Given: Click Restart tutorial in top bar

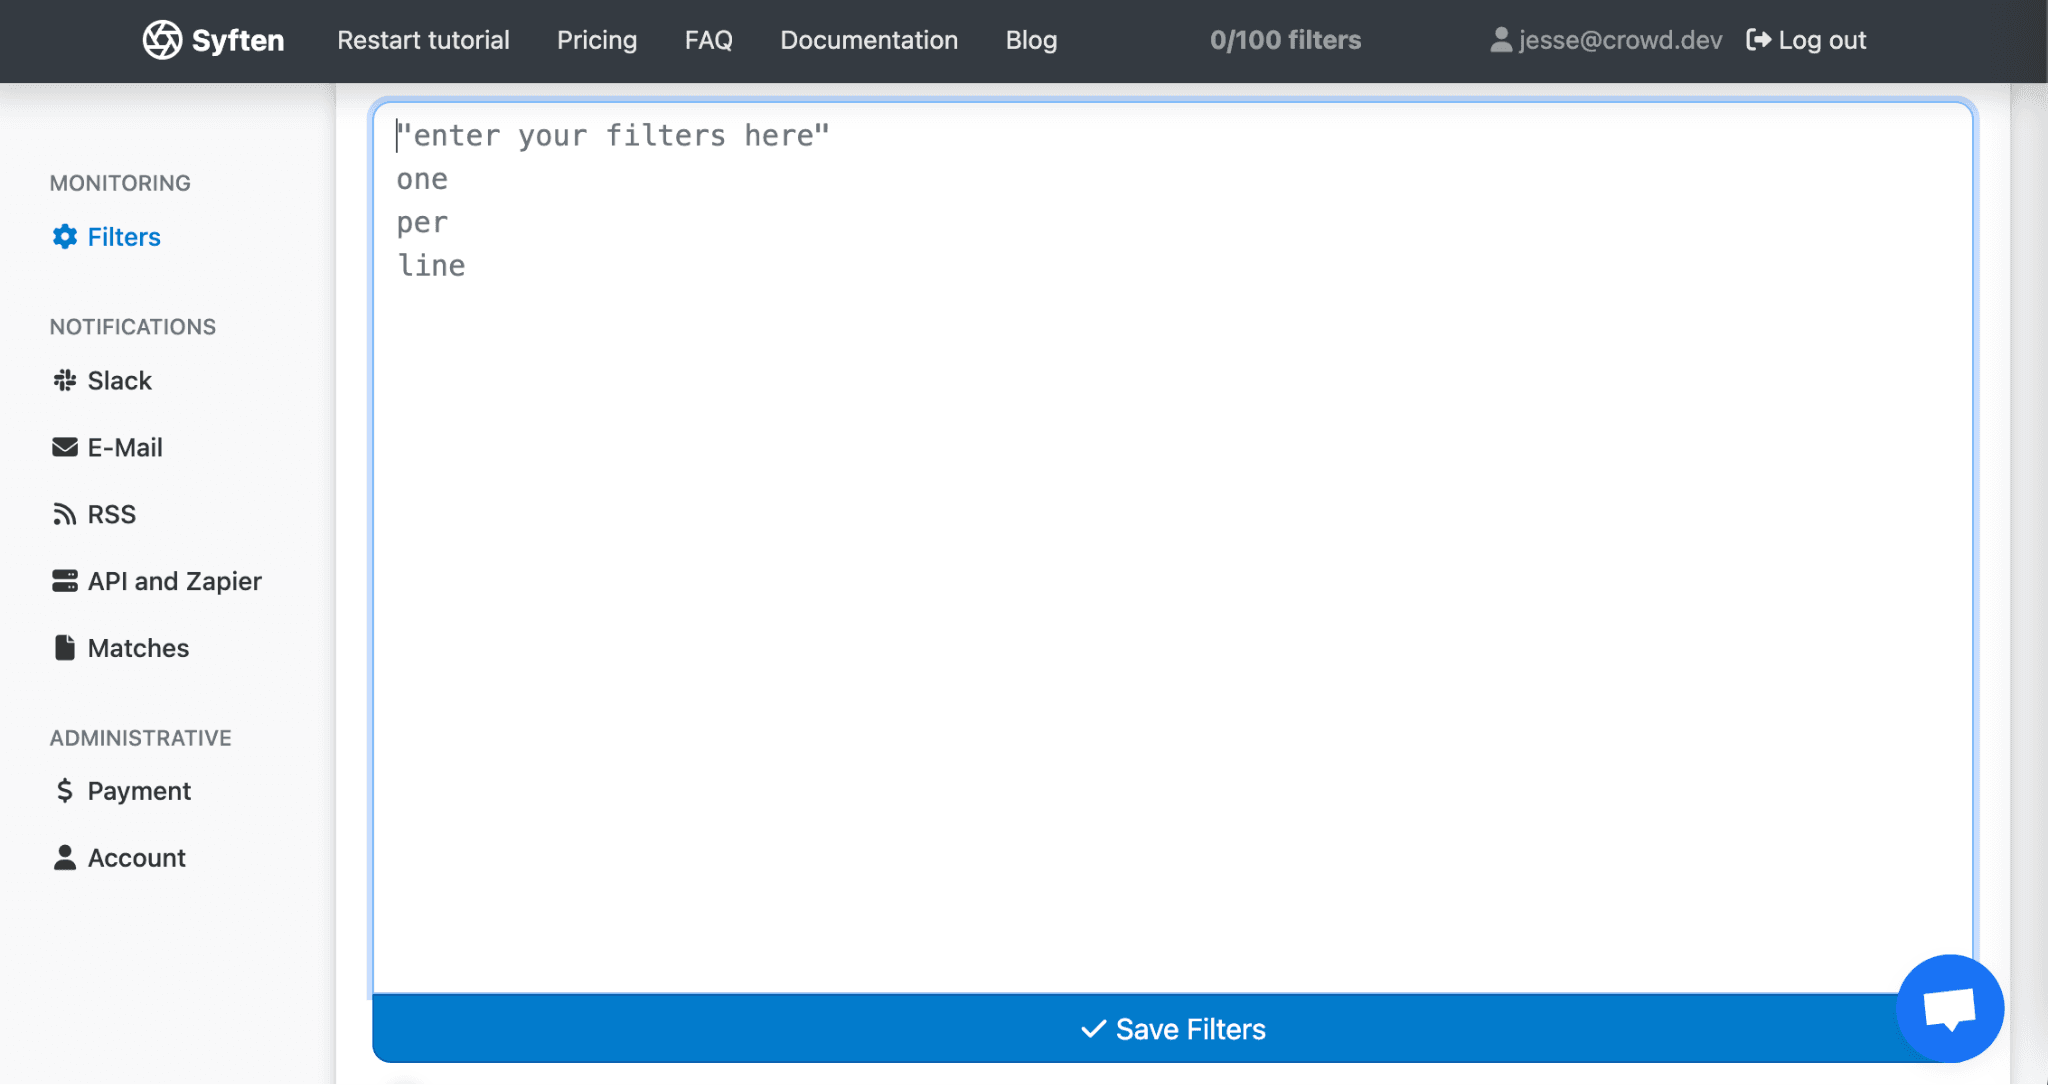Looking at the screenshot, I should coord(423,40).
